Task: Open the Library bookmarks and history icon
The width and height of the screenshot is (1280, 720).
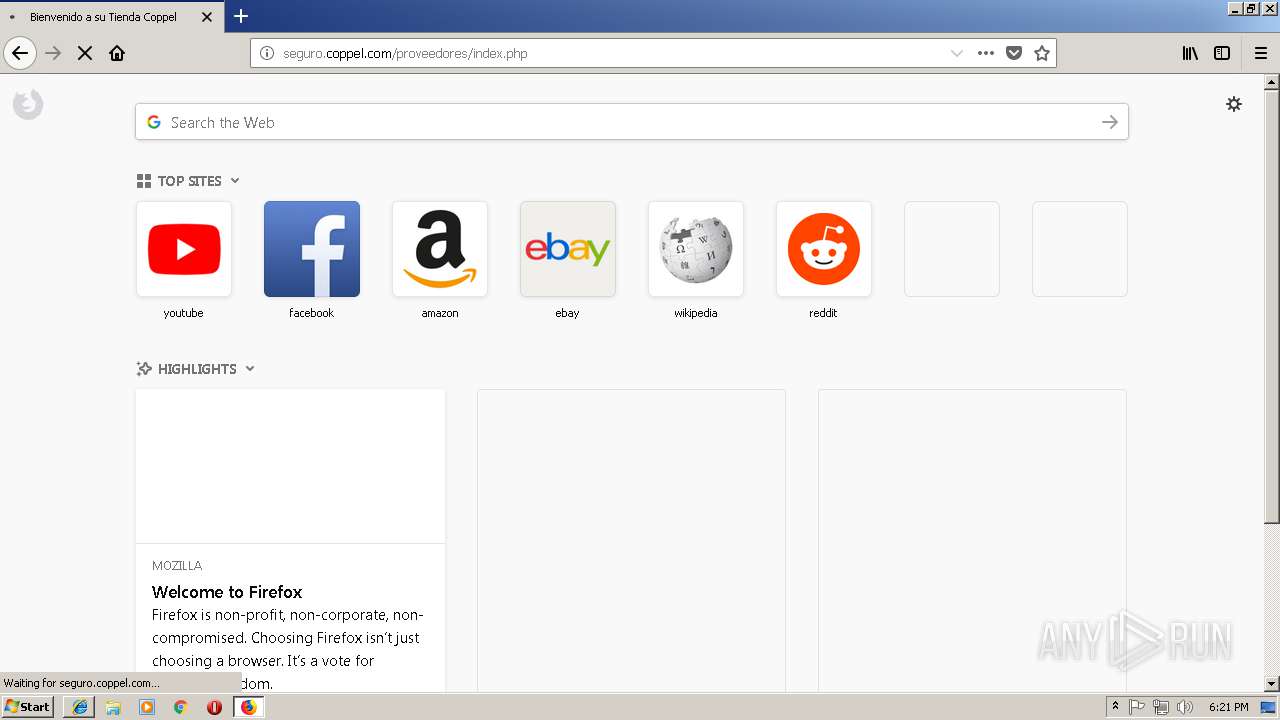Action: 1190,53
